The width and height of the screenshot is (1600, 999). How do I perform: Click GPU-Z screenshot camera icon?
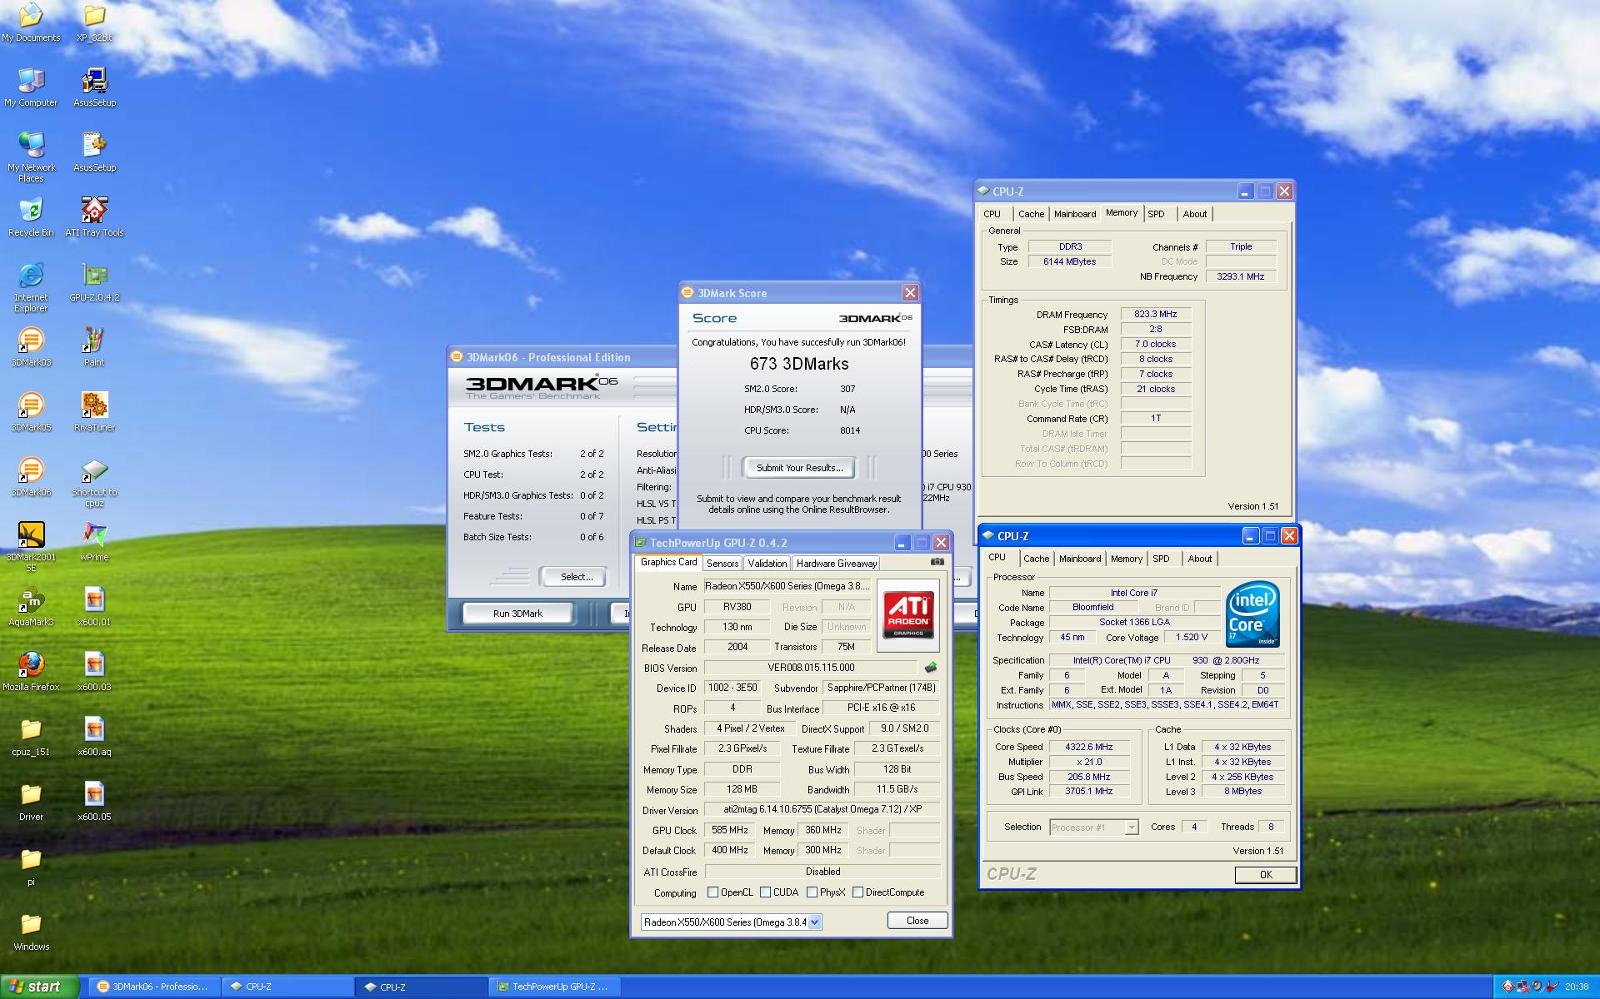tap(937, 562)
